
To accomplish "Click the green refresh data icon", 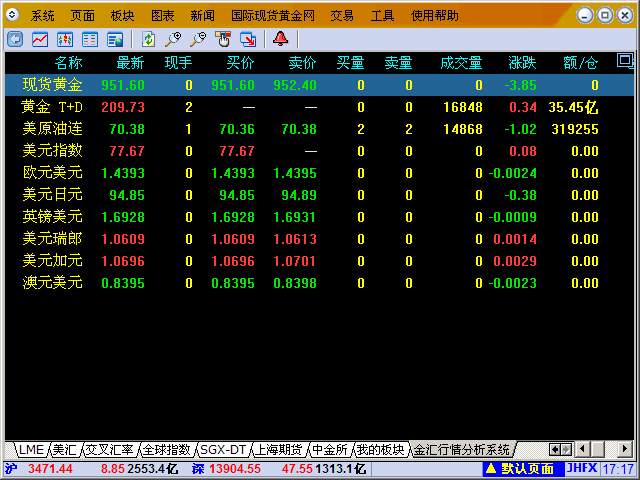I will click(148, 39).
